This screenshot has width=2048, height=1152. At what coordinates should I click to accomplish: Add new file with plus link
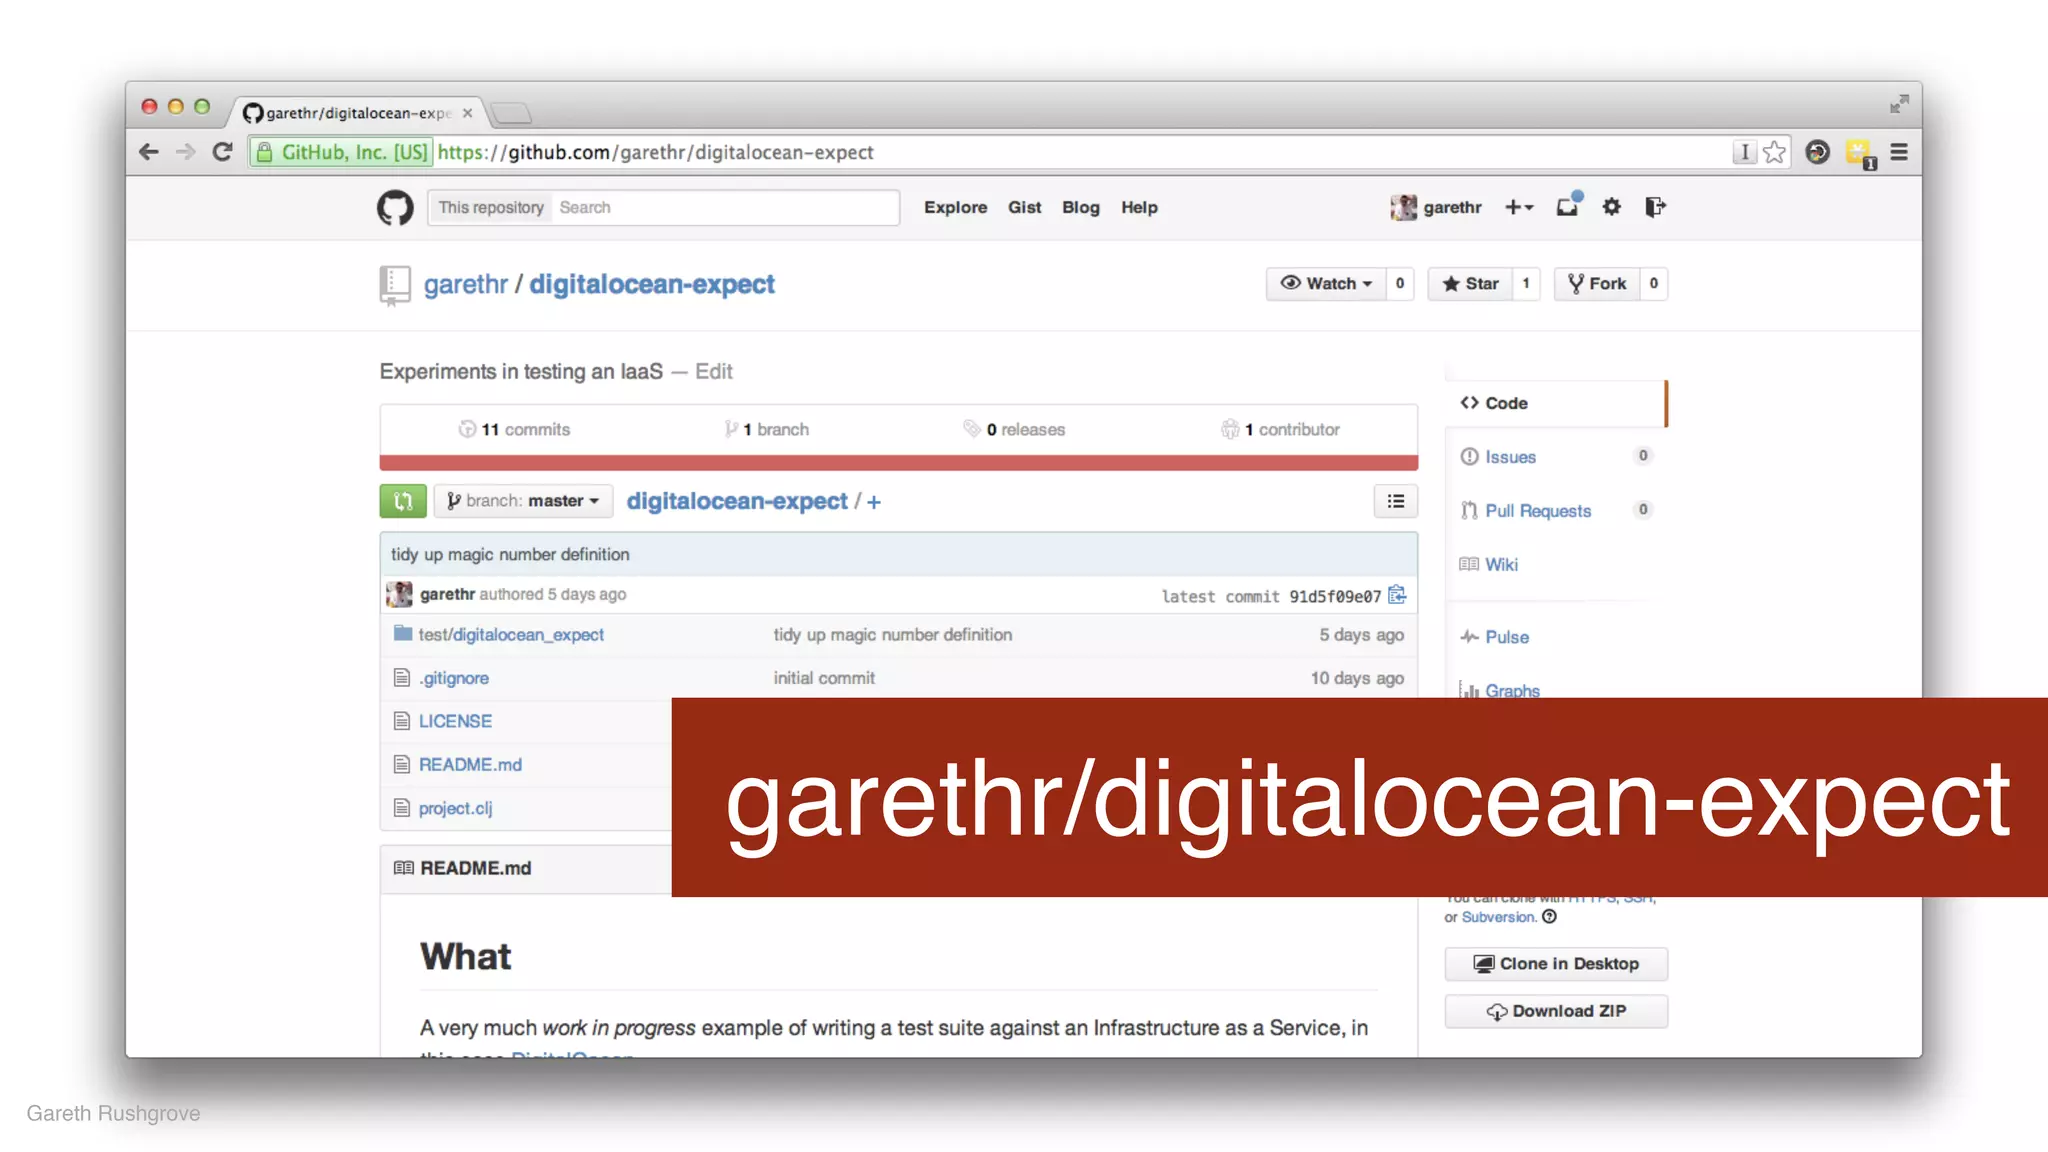(874, 502)
